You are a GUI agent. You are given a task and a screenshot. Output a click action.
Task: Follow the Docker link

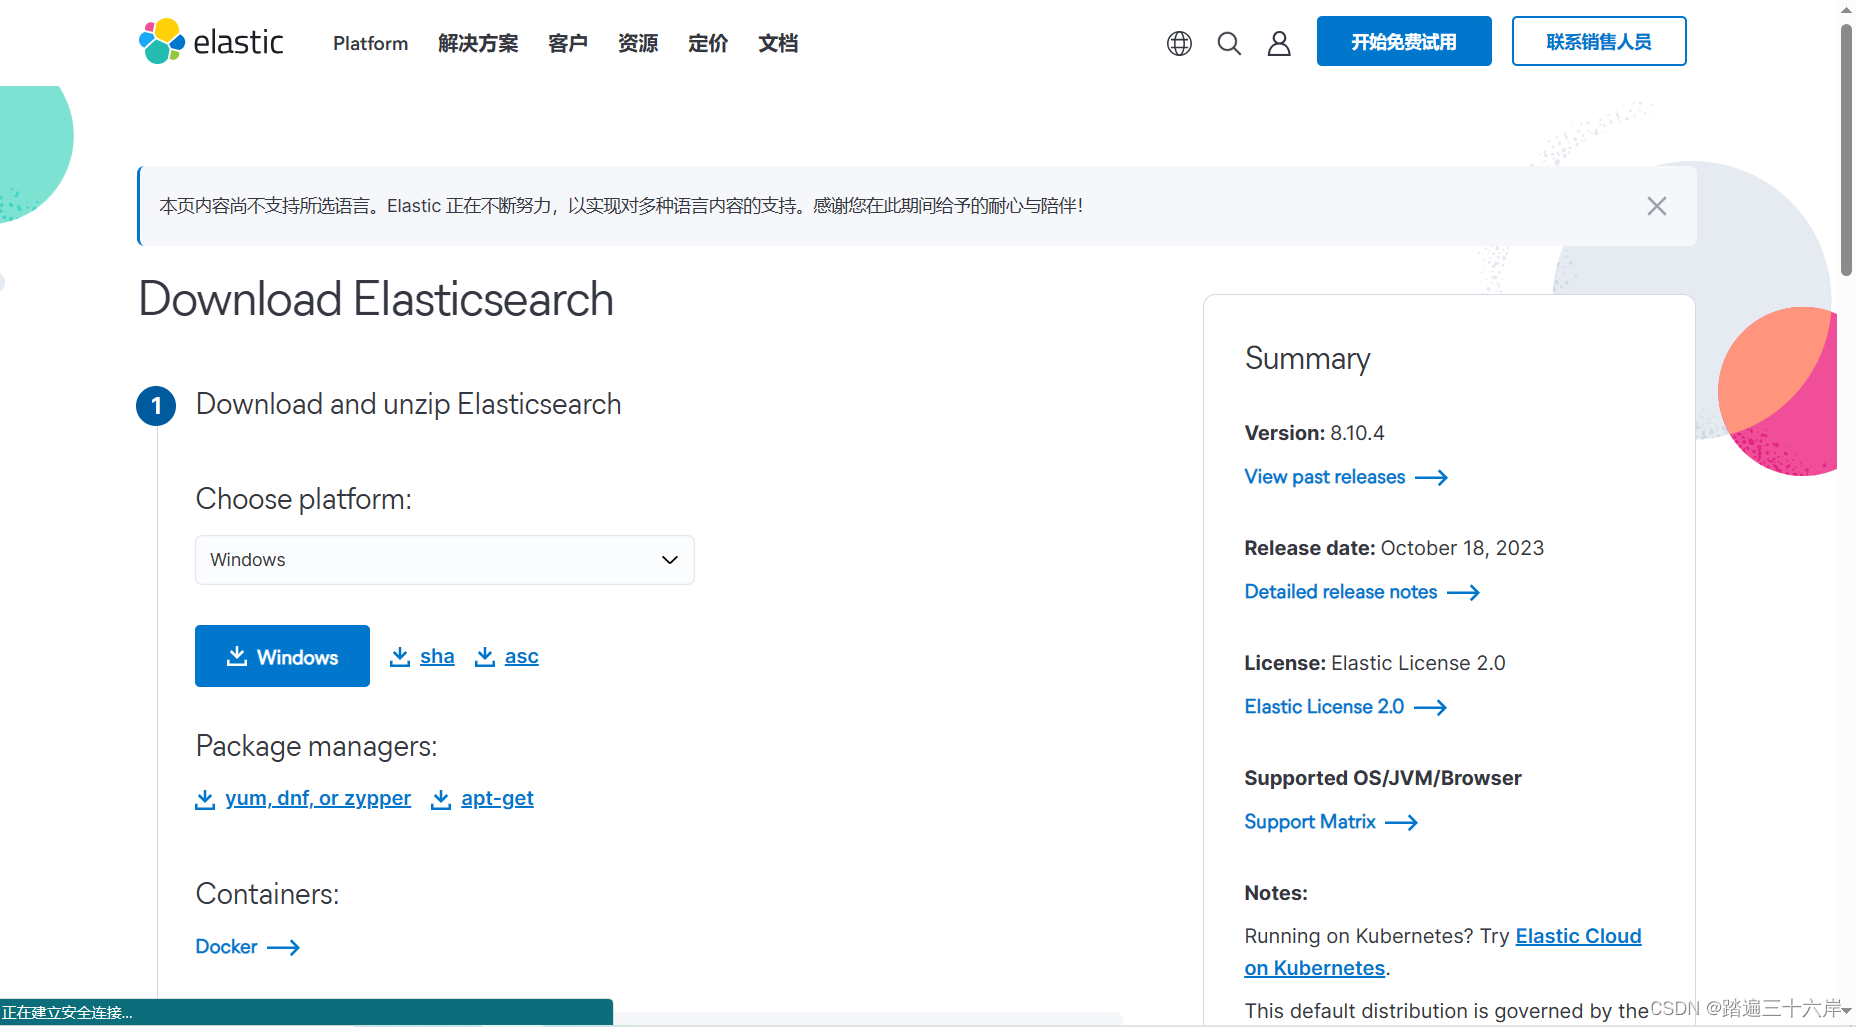(x=226, y=946)
